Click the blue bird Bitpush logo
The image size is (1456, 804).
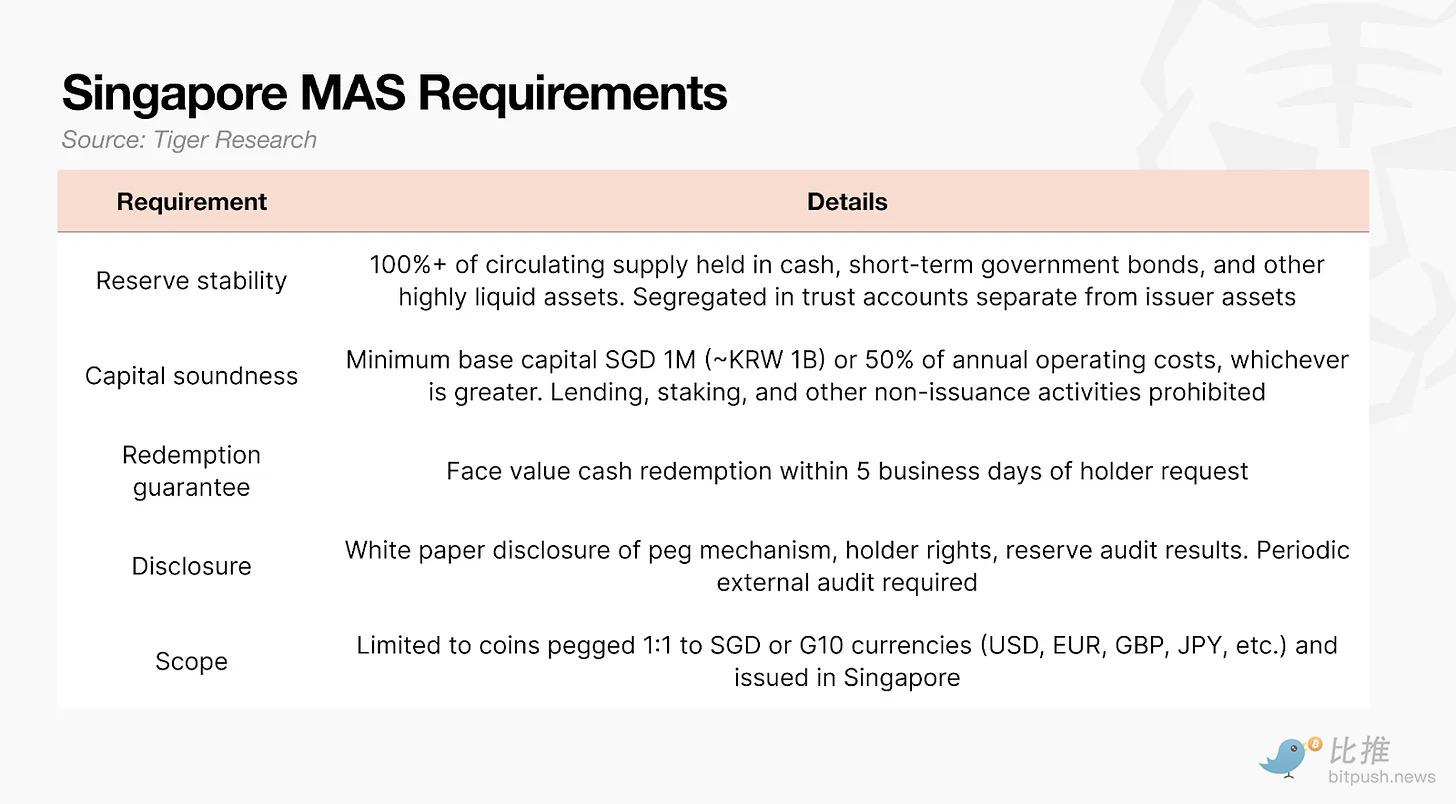(1284, 757)
